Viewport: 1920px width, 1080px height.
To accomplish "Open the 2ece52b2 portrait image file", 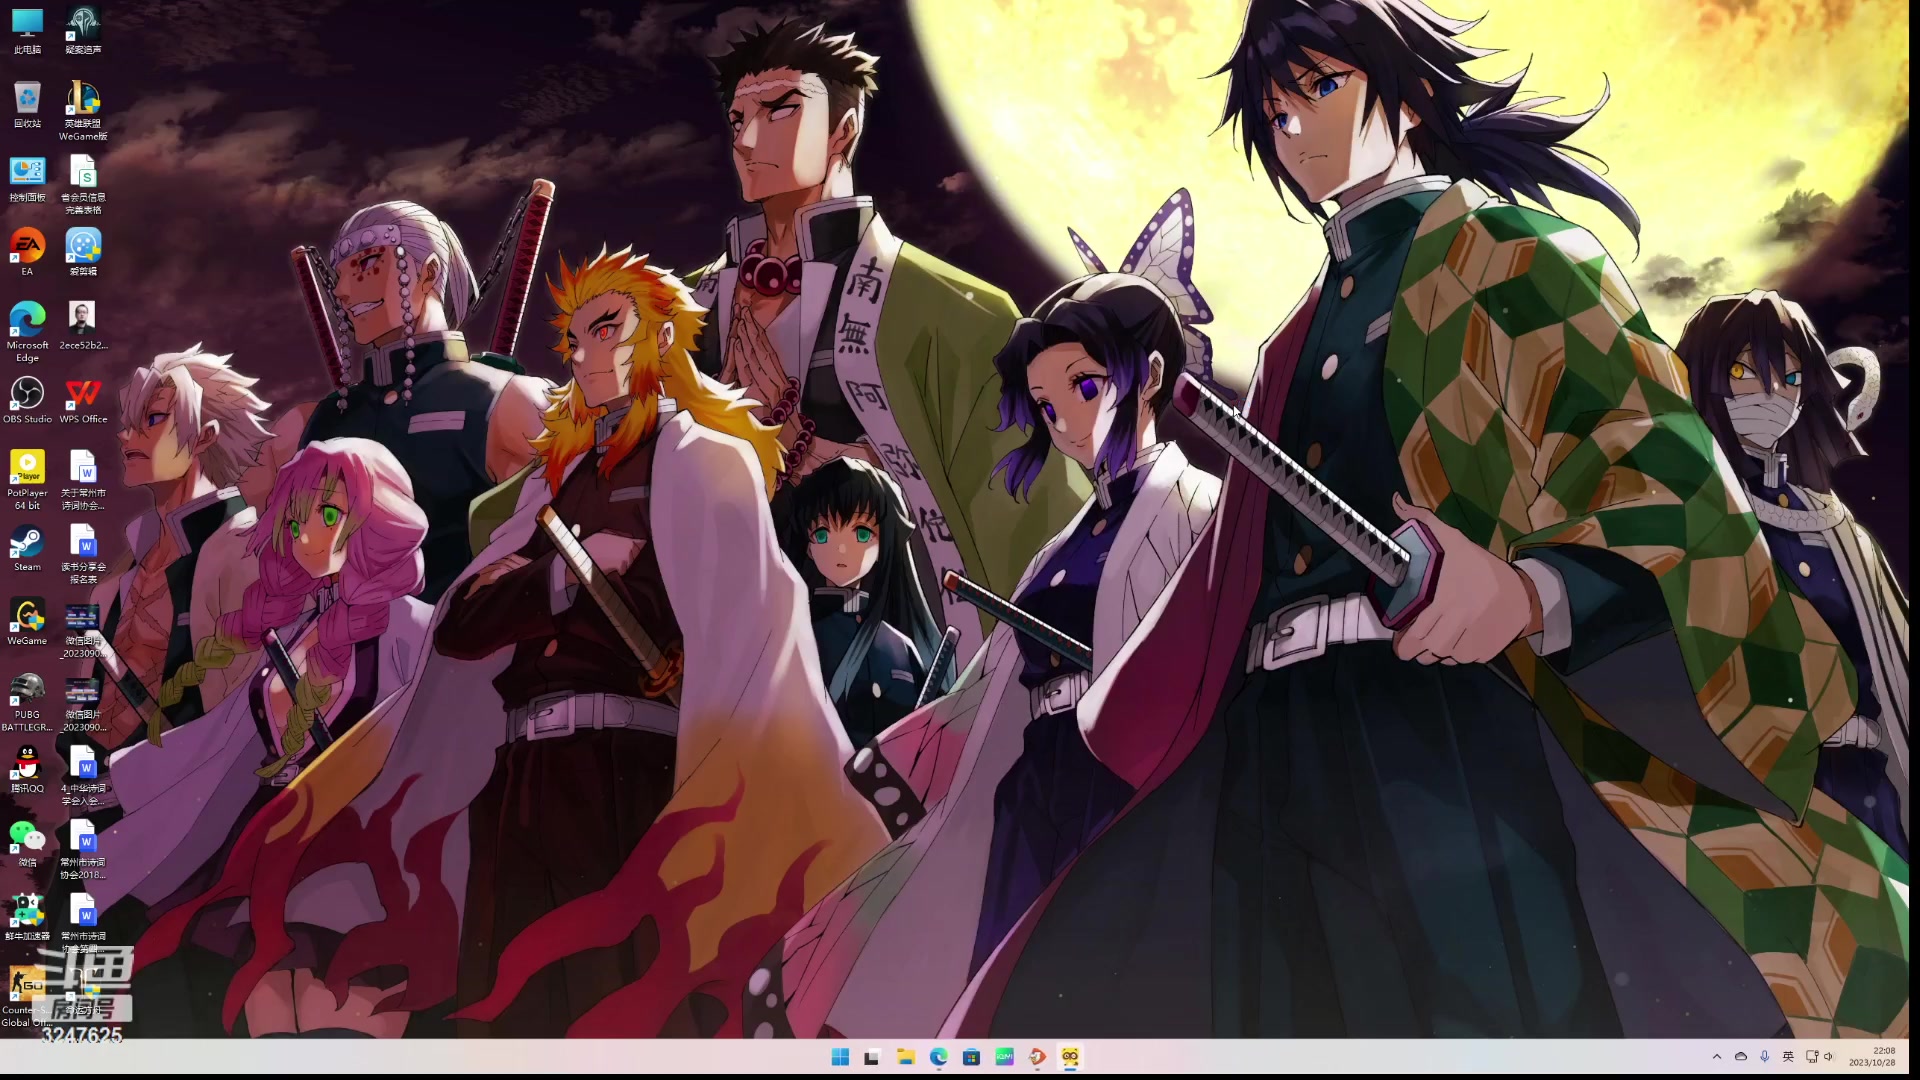I will (x=83, y=326).
